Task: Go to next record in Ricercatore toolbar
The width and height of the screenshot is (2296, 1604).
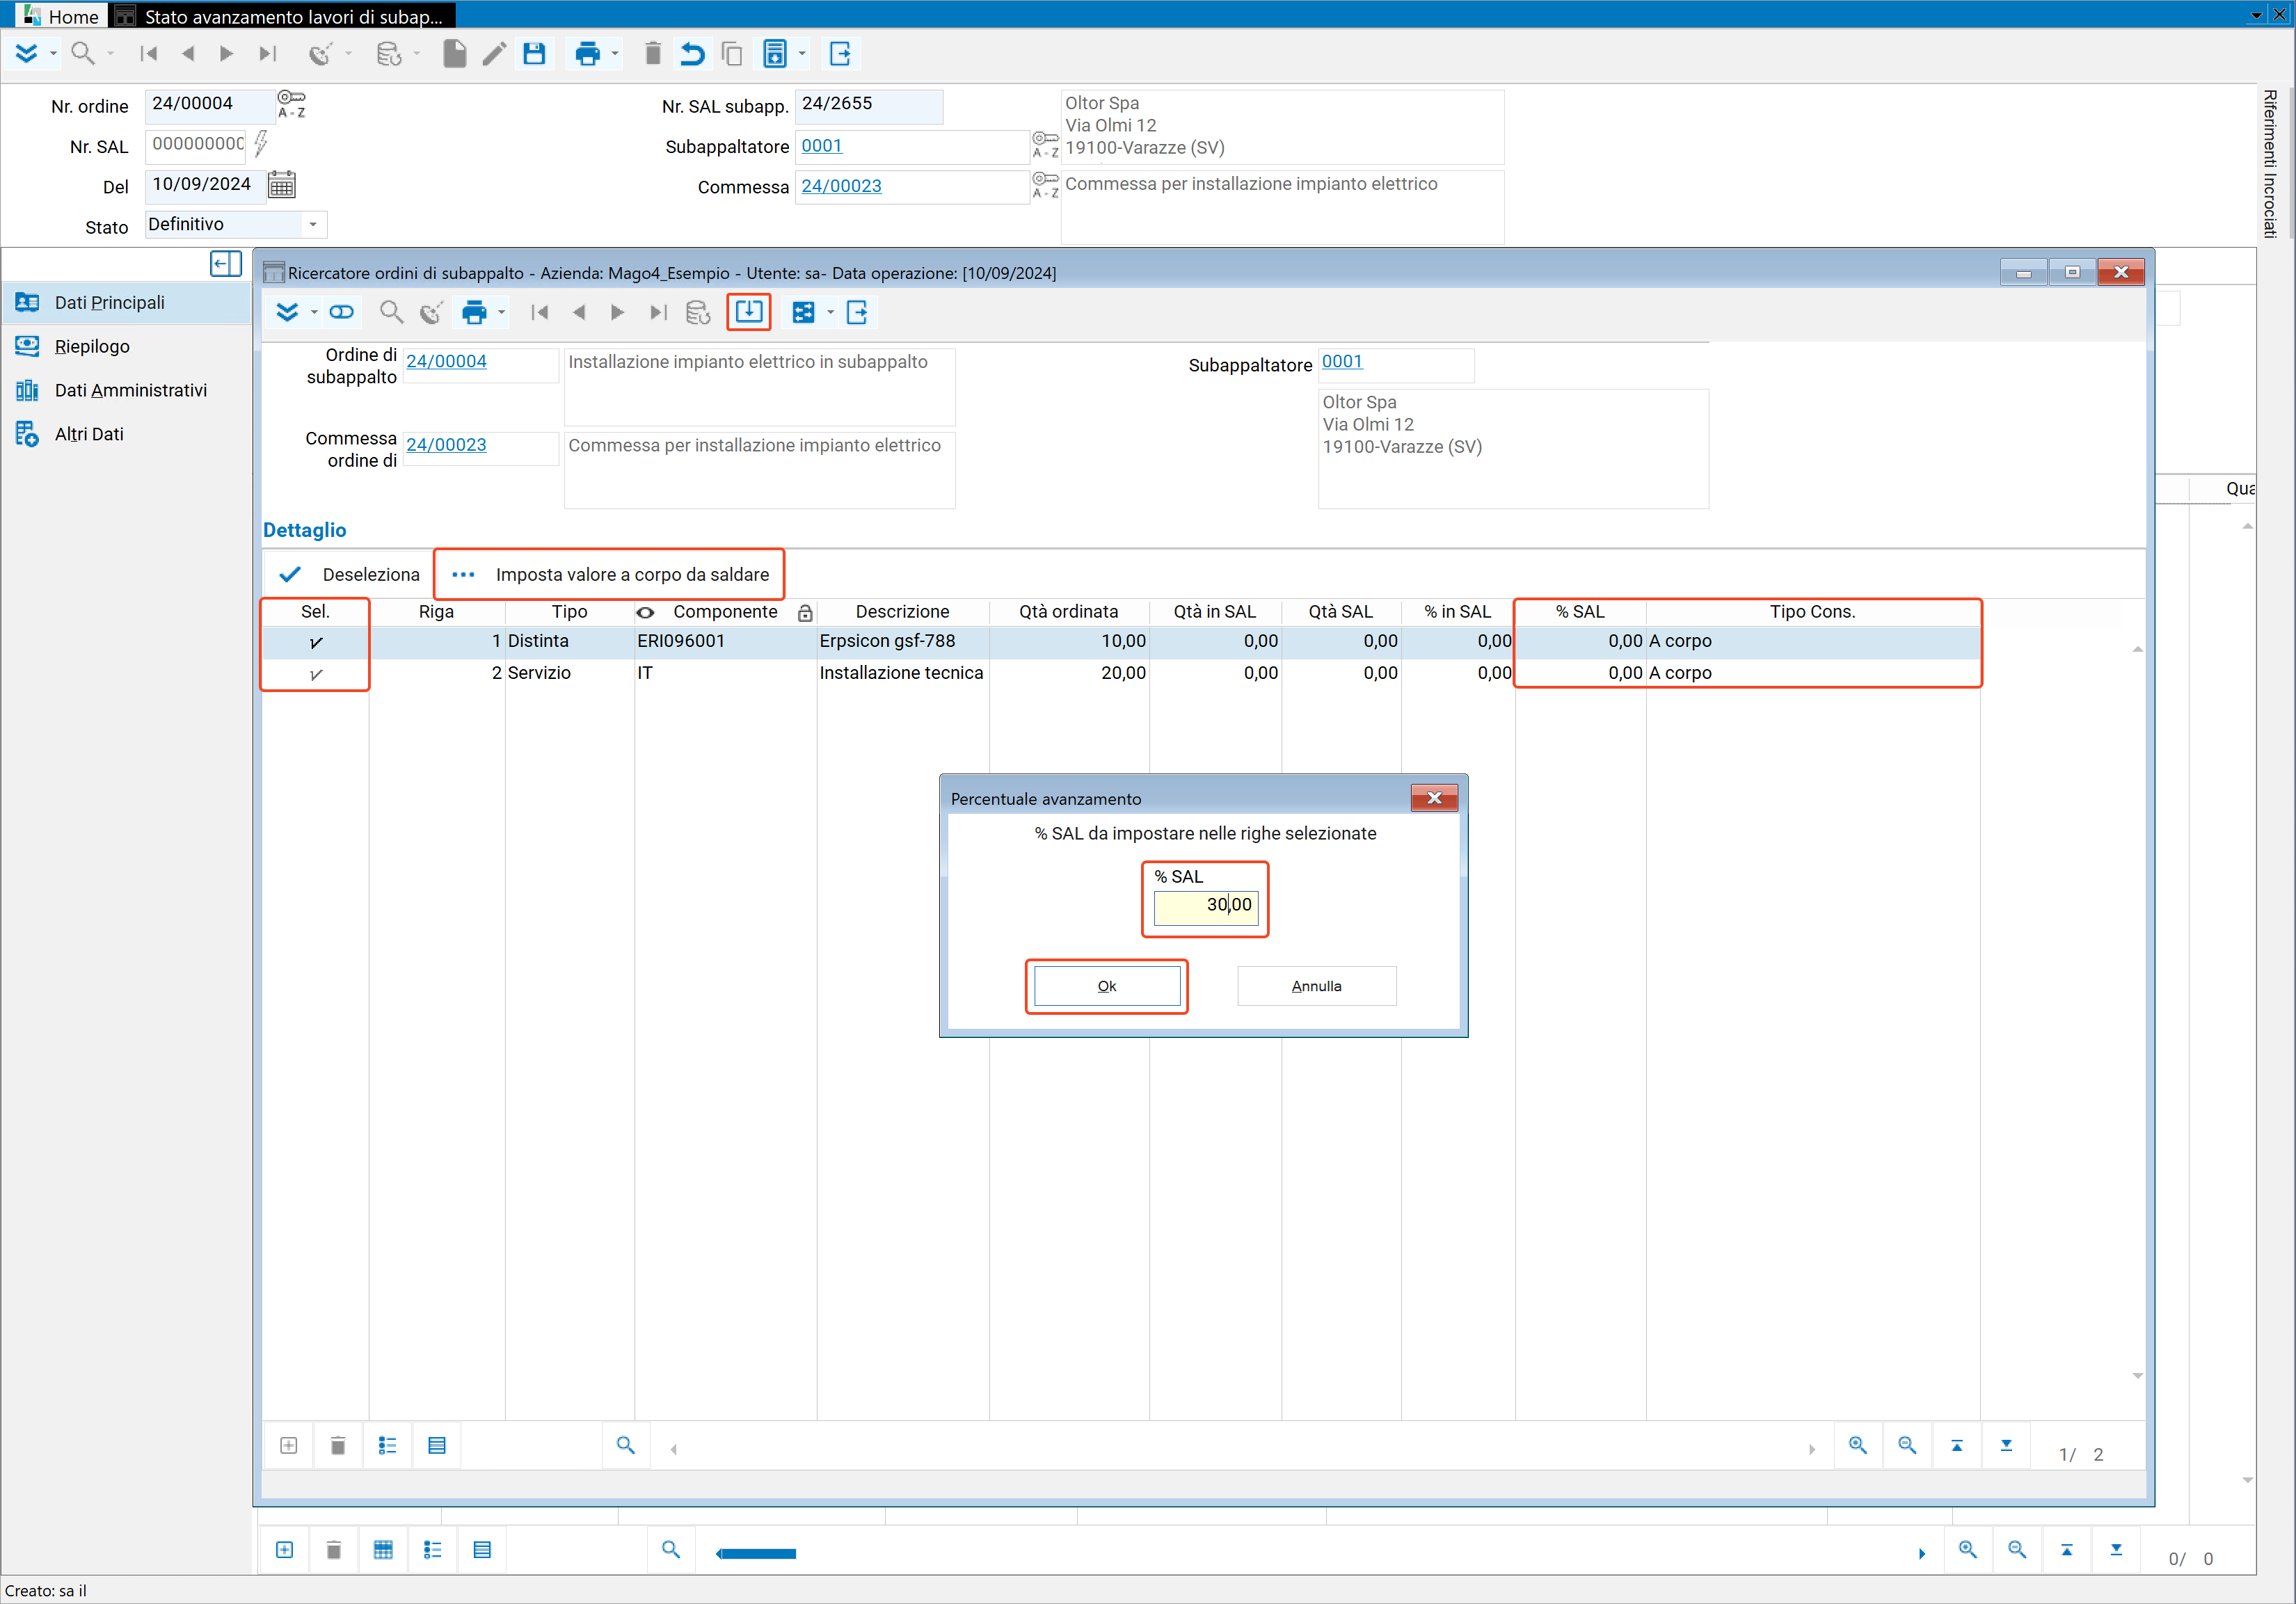Action: coord(617,312)
